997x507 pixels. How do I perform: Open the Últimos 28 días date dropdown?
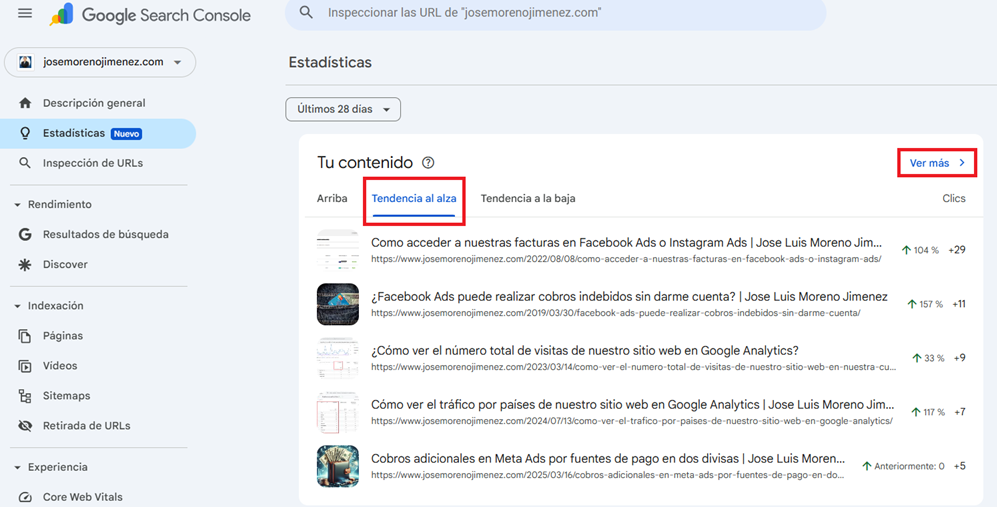(x=343, y=109)
